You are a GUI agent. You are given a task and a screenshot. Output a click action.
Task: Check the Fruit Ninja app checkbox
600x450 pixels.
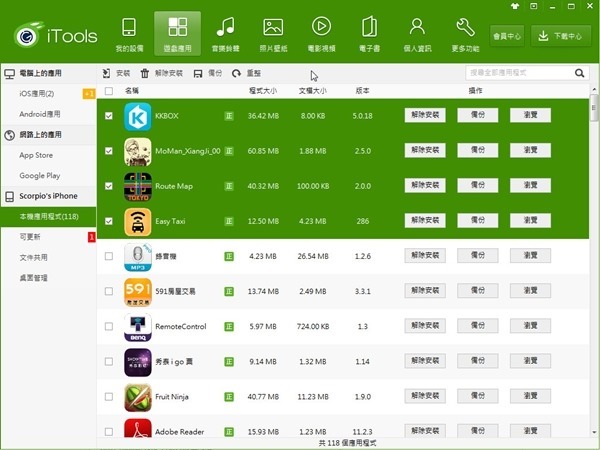[109, 396]
